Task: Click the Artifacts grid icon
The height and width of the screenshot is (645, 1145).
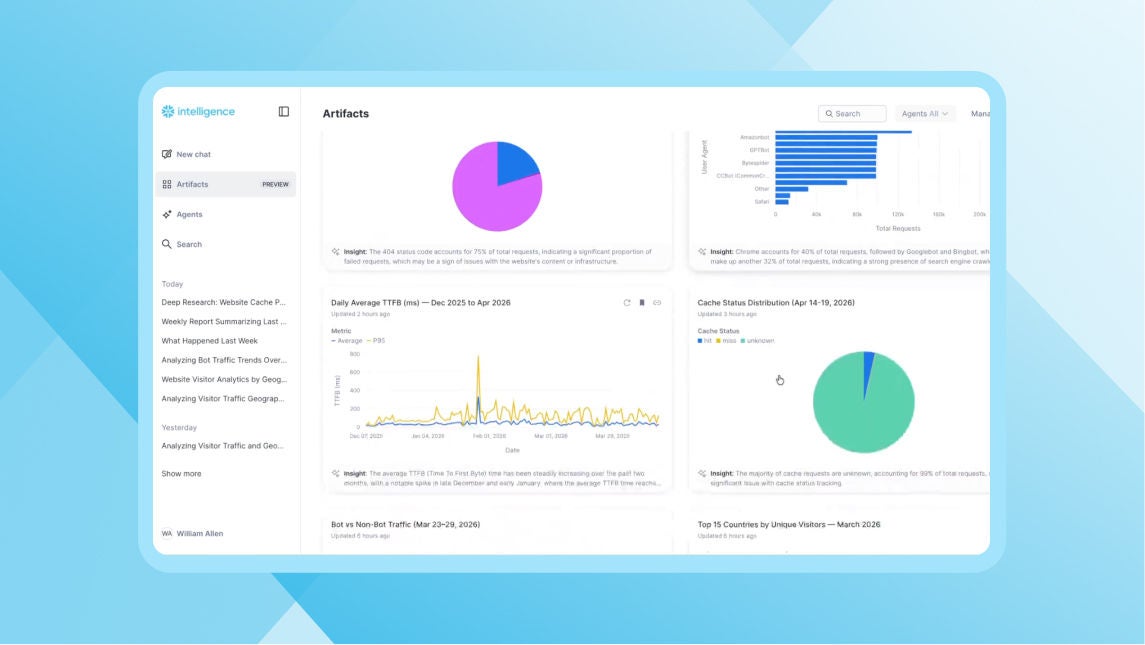Action: (166, 184)
